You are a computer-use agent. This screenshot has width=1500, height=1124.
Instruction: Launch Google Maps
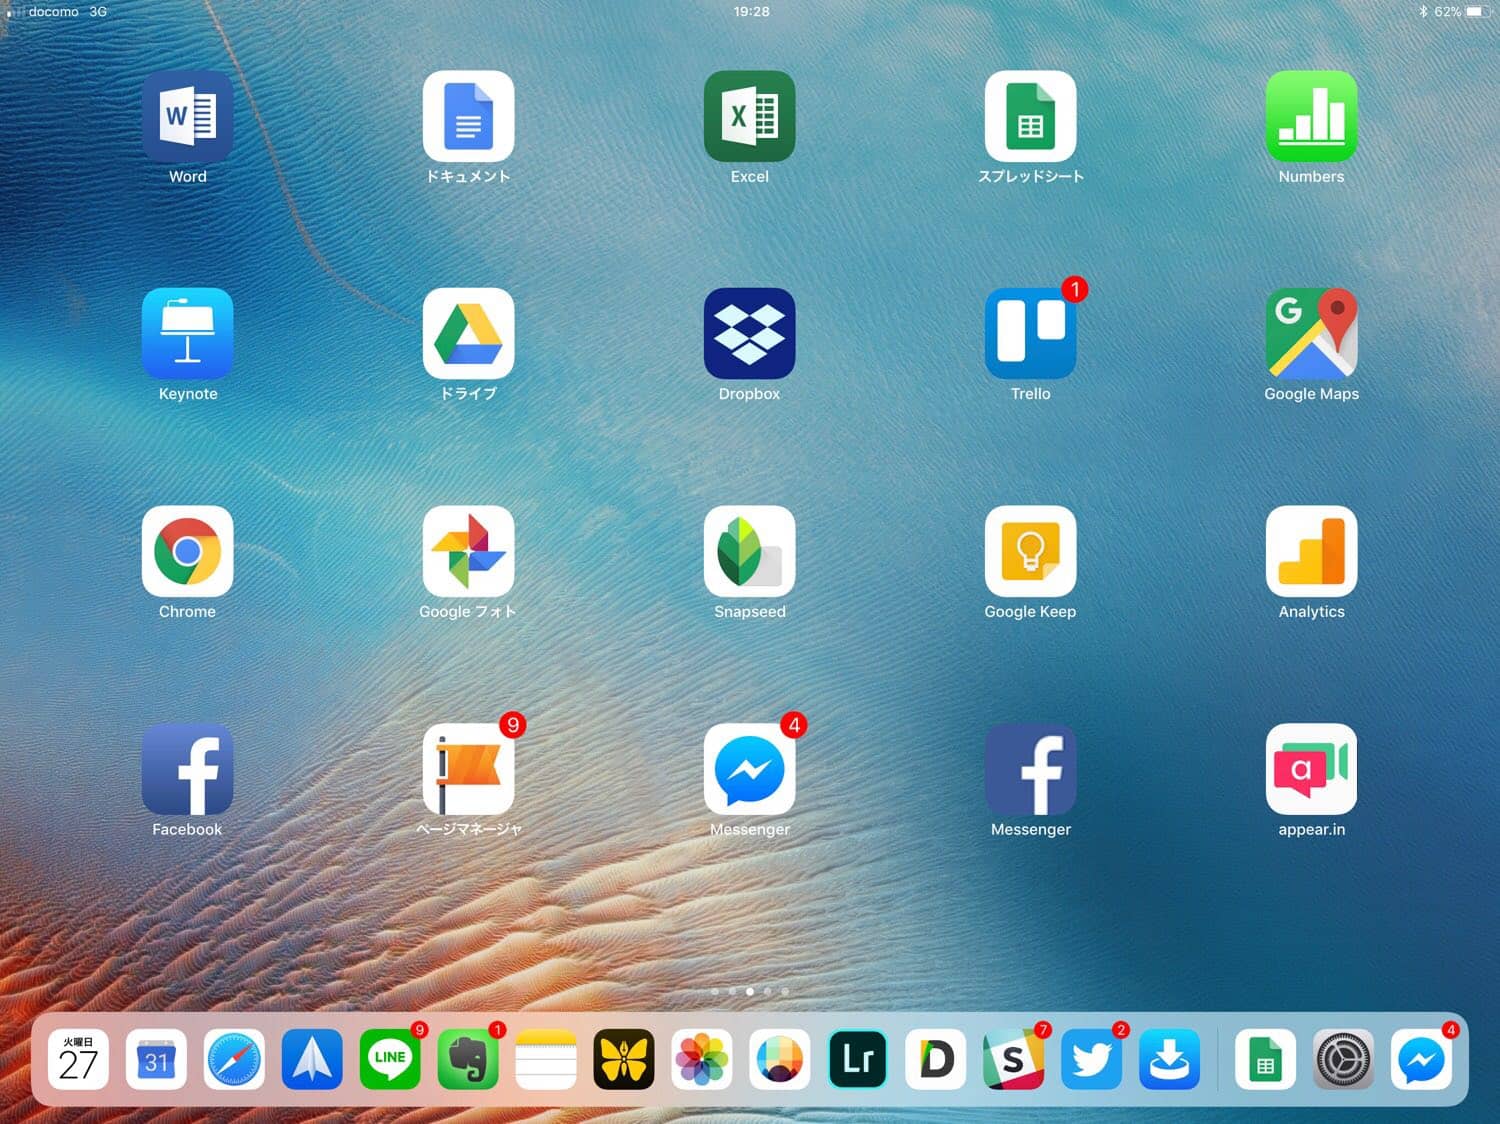[x=1311, y=334]
